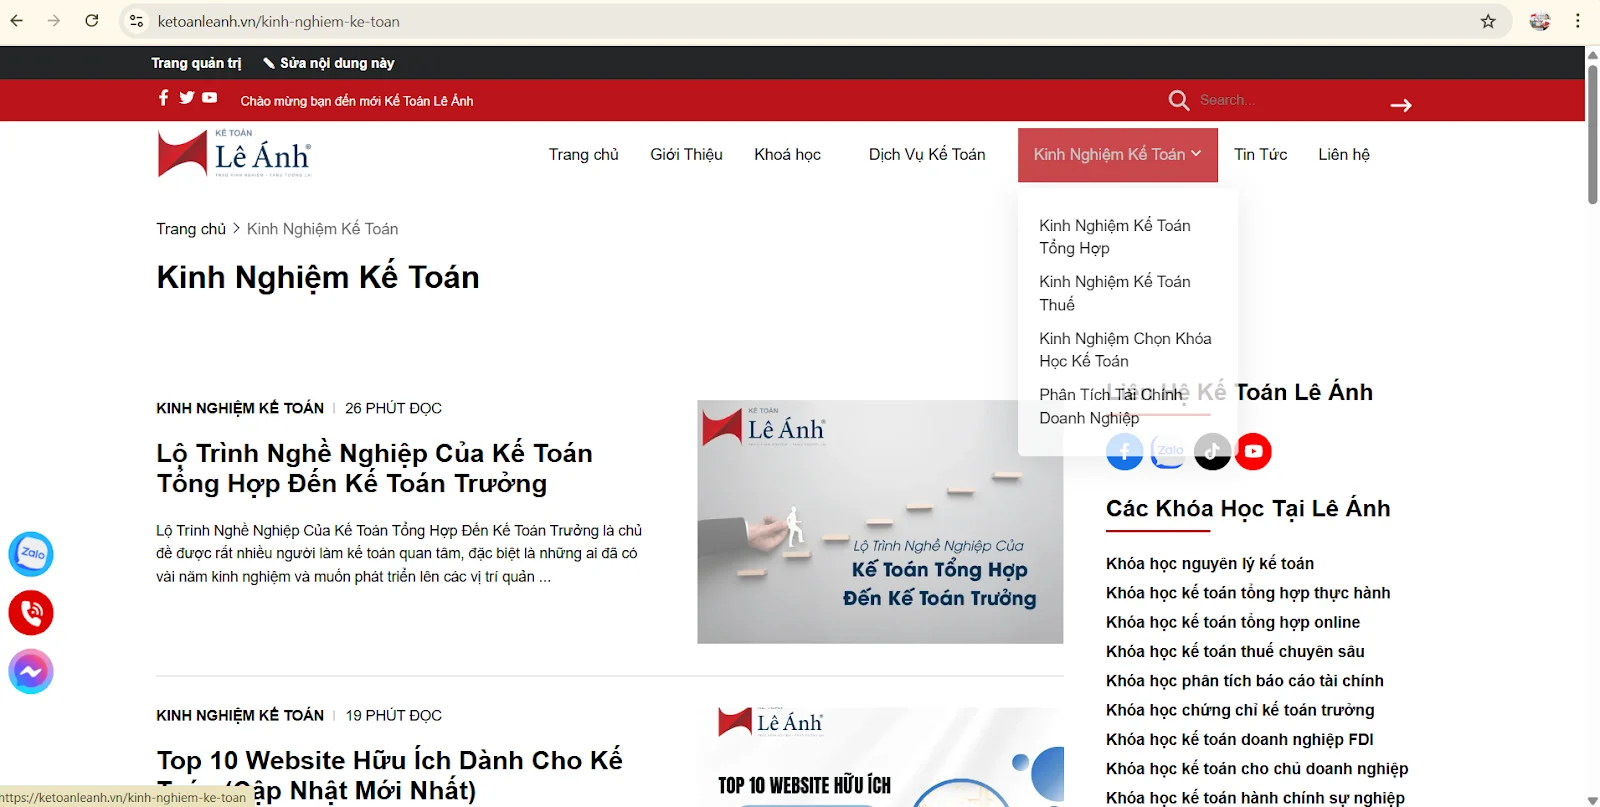1600x807 pixels.
Task: Open the Twitter icon in top bar
Action: [186, 98]
